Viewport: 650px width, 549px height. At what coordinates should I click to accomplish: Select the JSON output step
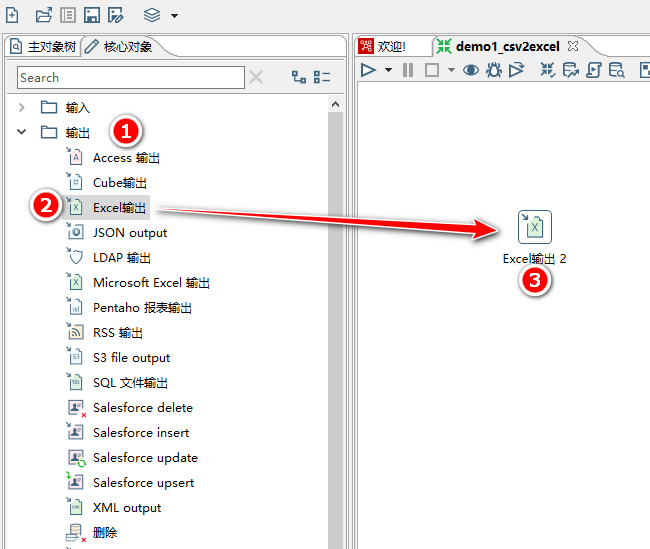point(130,233)
